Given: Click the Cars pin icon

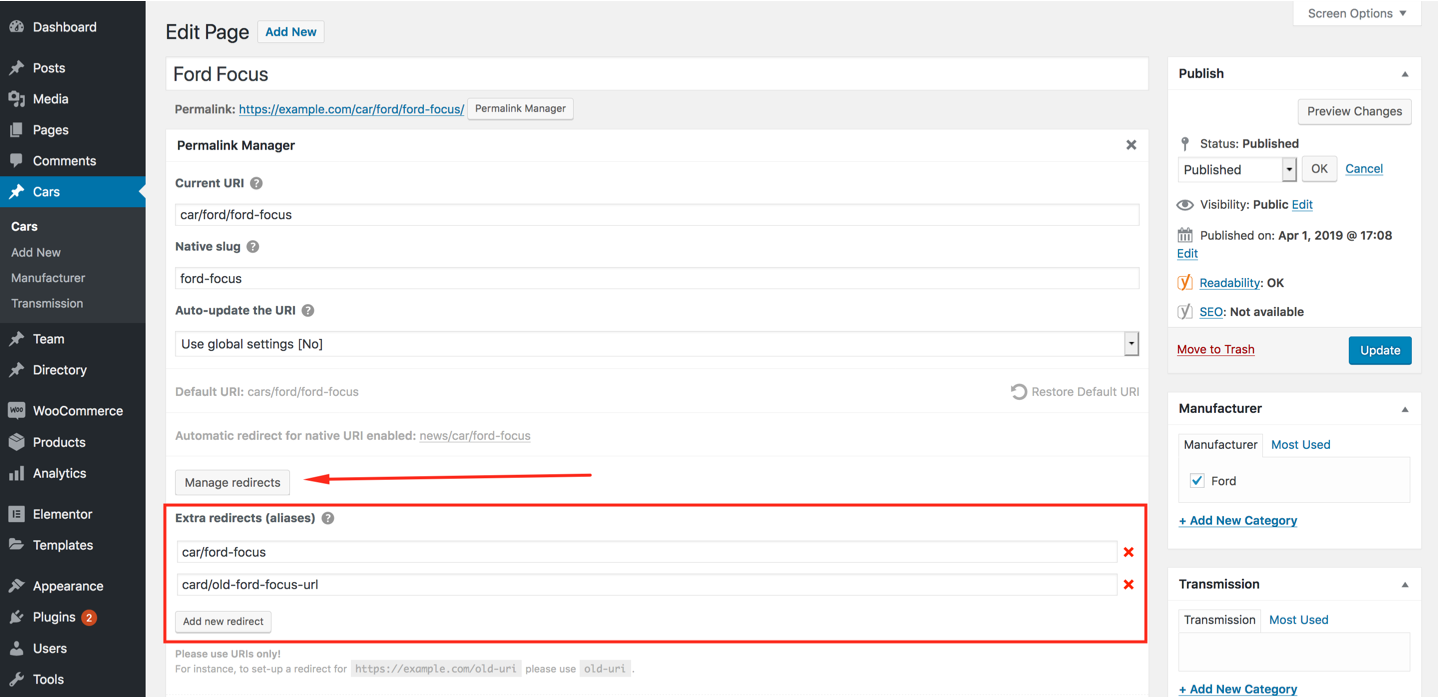Looking at the screenshot, I should click(16, 192).
